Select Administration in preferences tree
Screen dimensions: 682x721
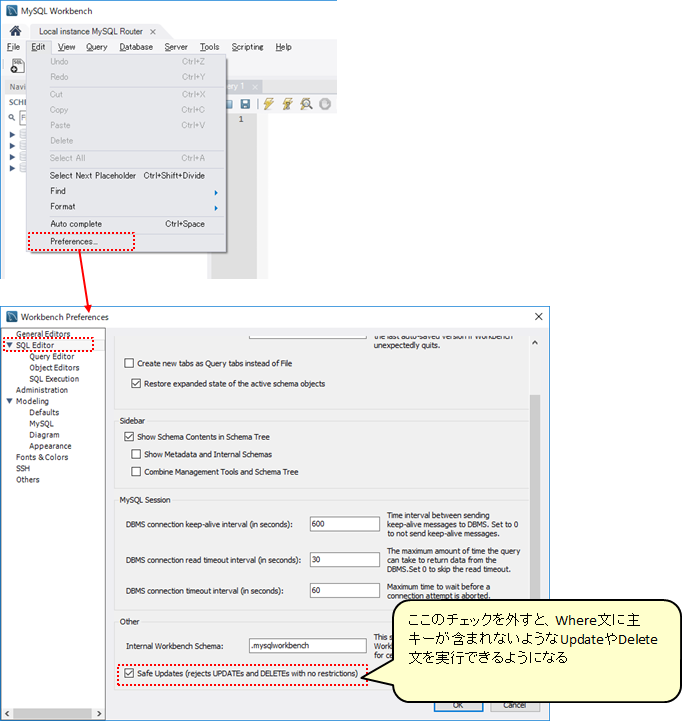click(42, 390)
